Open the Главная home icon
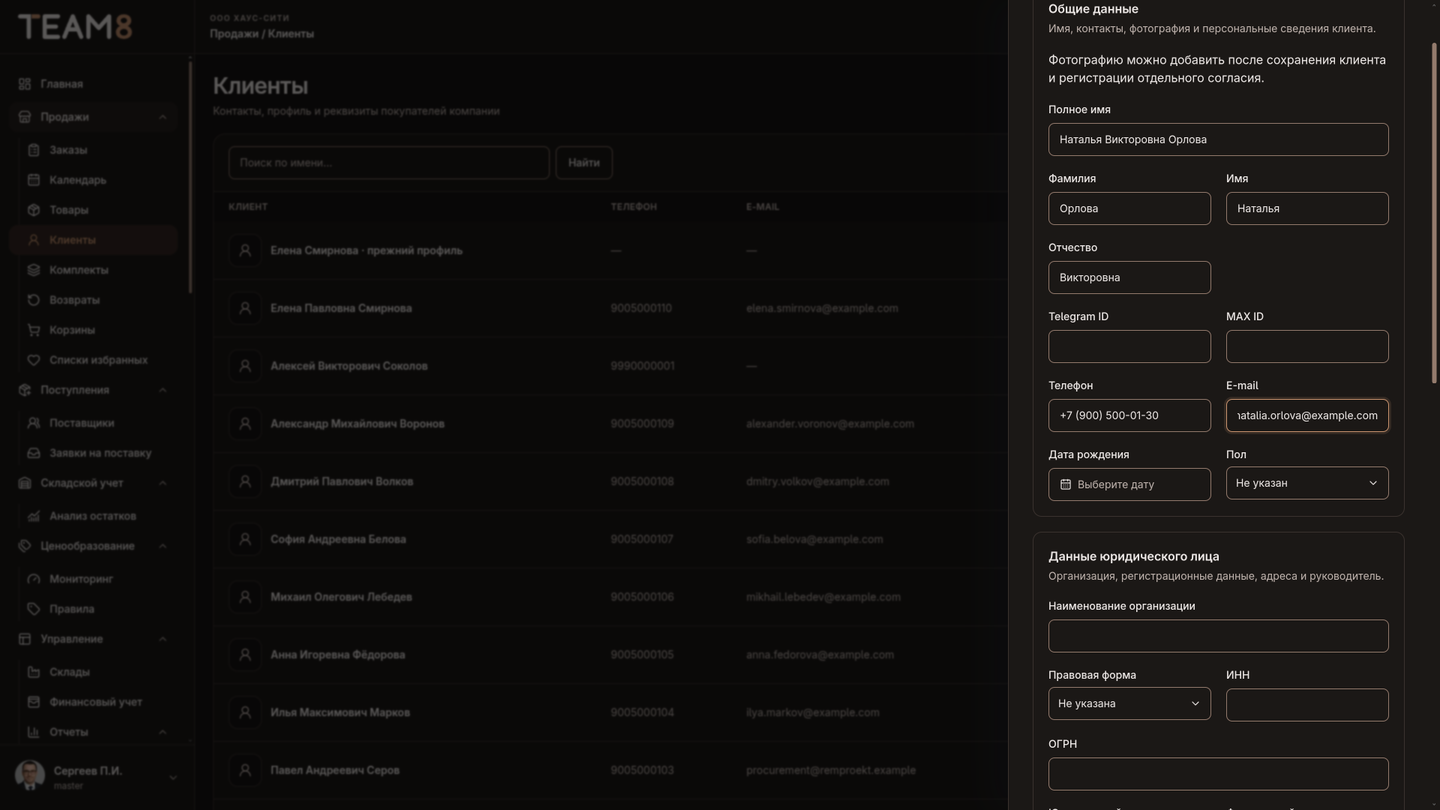The image size is (1440, 810). click(25, 84)
